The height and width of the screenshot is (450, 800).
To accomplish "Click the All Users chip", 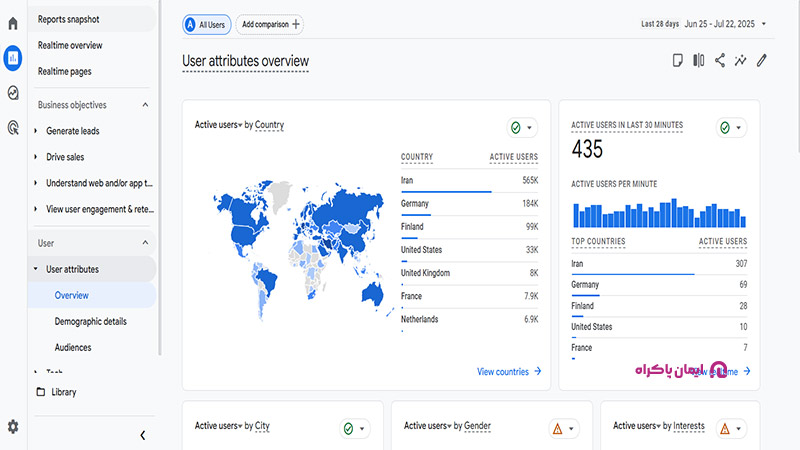I will tap(207, 24).
